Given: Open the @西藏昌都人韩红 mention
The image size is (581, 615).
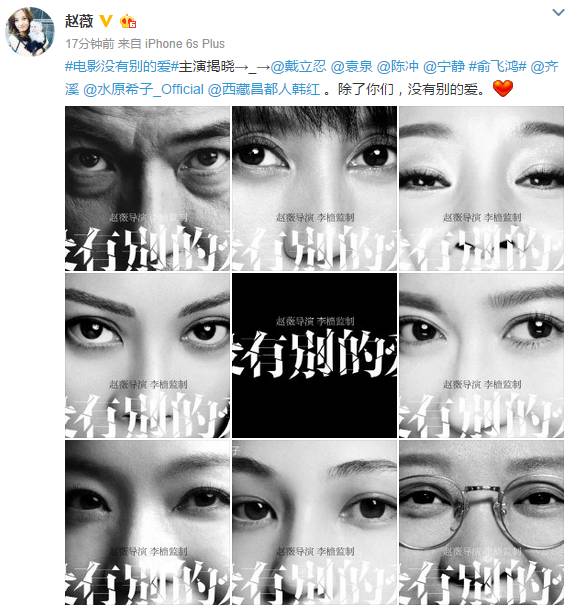Looking at the screenshot, I should pos(264,89).
